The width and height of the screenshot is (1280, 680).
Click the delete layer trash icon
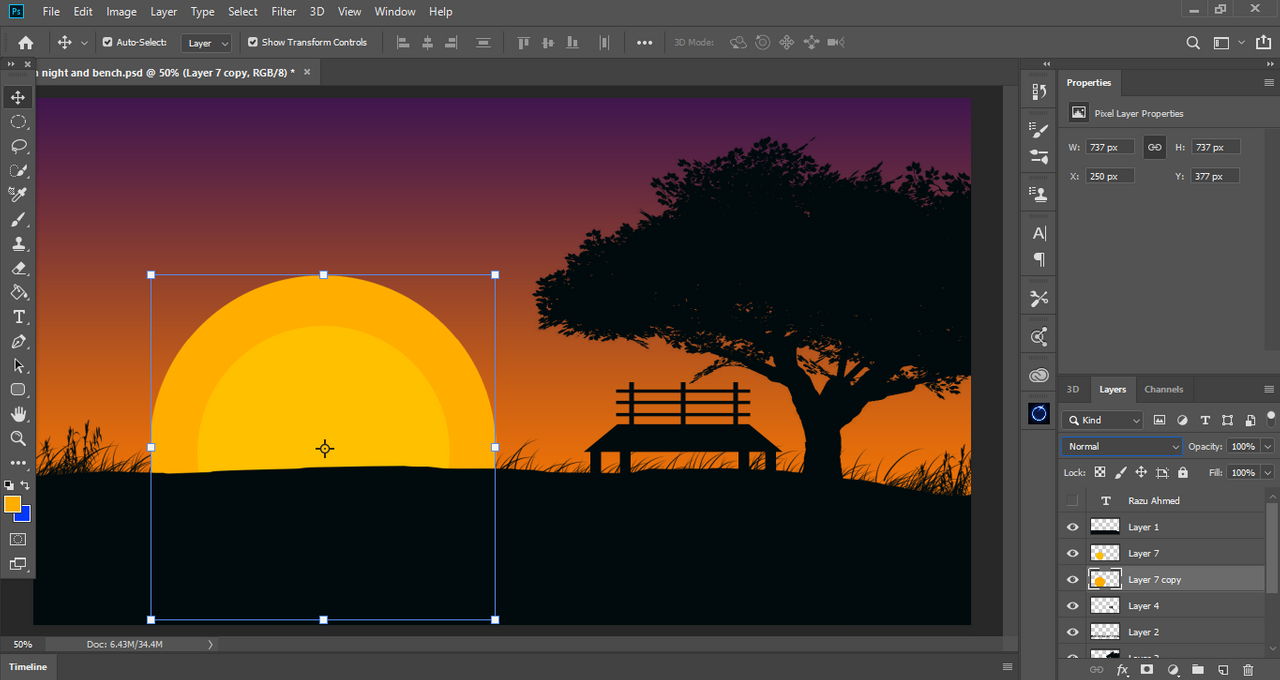coord(1248,670)
